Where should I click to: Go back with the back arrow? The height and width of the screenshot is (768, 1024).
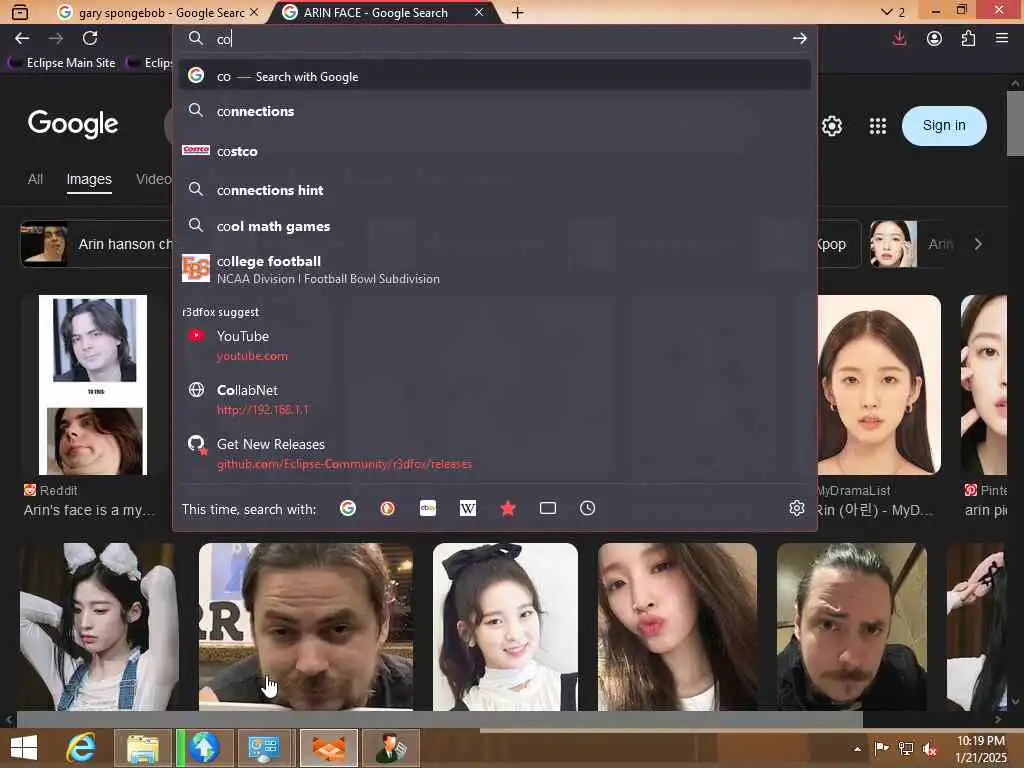(22, 39)
